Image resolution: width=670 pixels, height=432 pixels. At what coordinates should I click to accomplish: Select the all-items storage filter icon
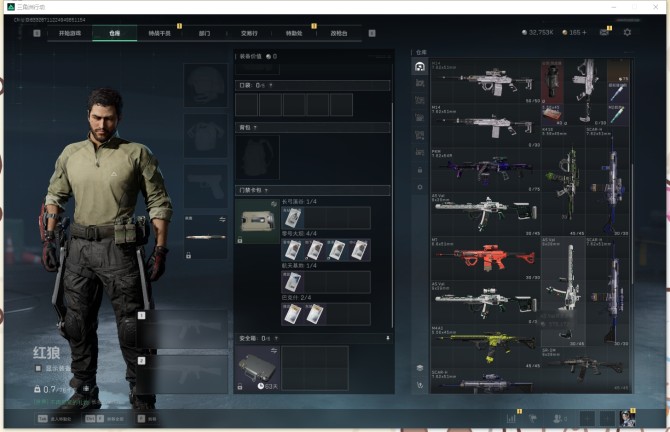pyautogui.click(x=420, y=67)
